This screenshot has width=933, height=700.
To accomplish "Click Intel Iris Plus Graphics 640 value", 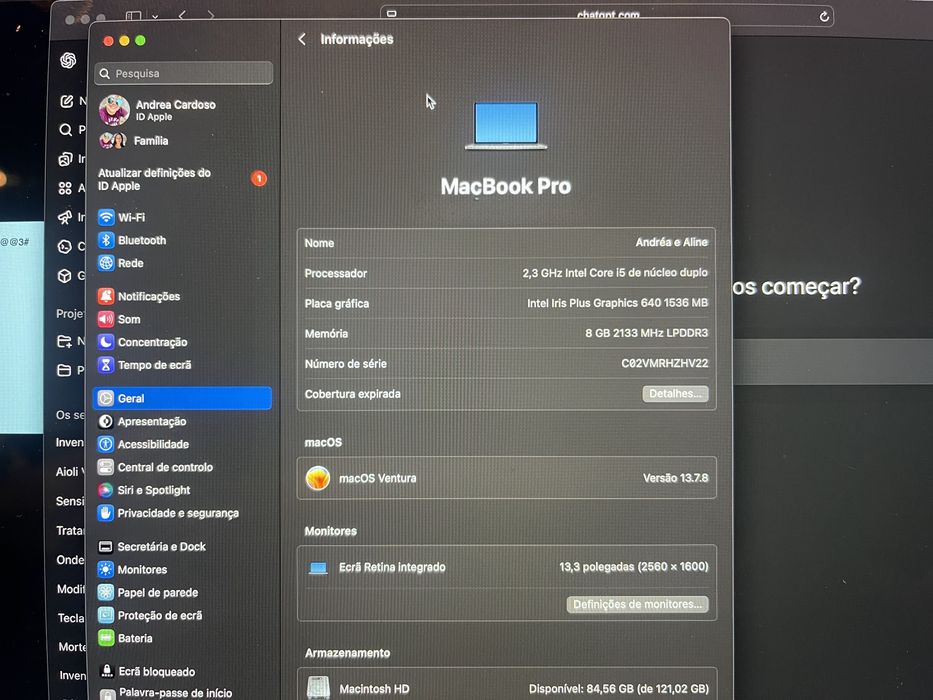I will (618, 303).
